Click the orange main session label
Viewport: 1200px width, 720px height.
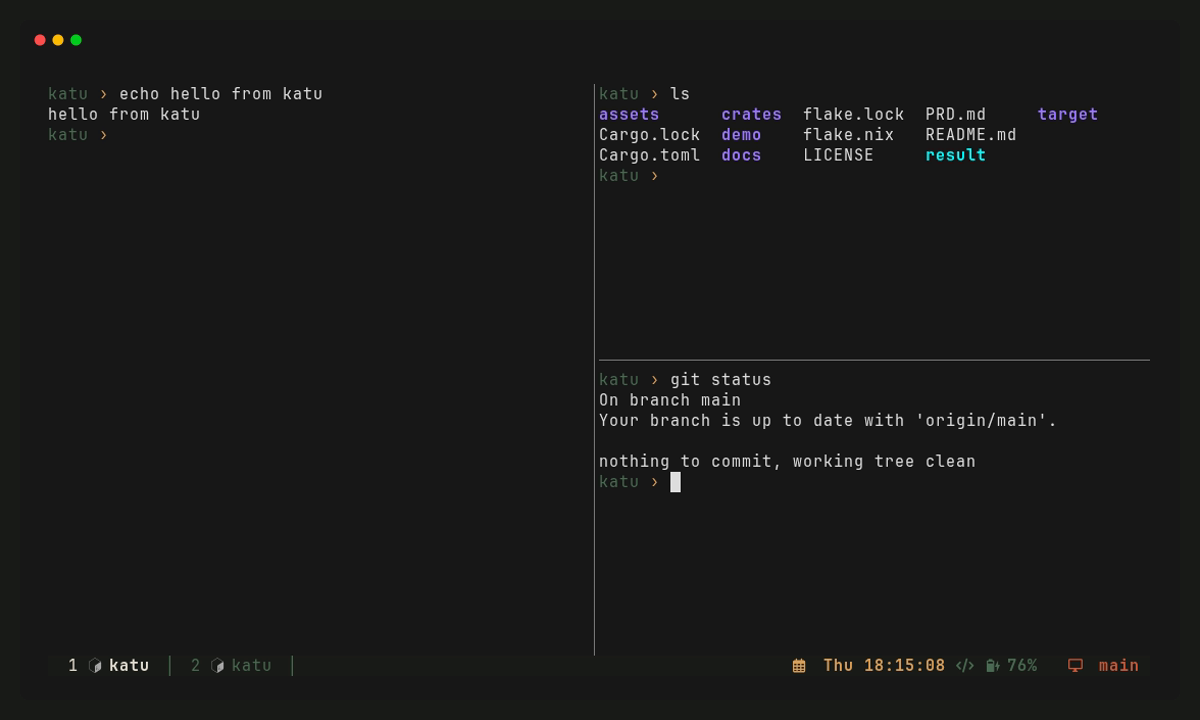(1119, 666)
